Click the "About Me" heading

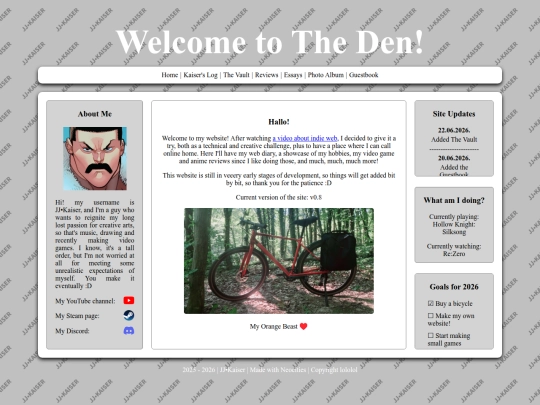pyautogui.click(x=95, y=114)
